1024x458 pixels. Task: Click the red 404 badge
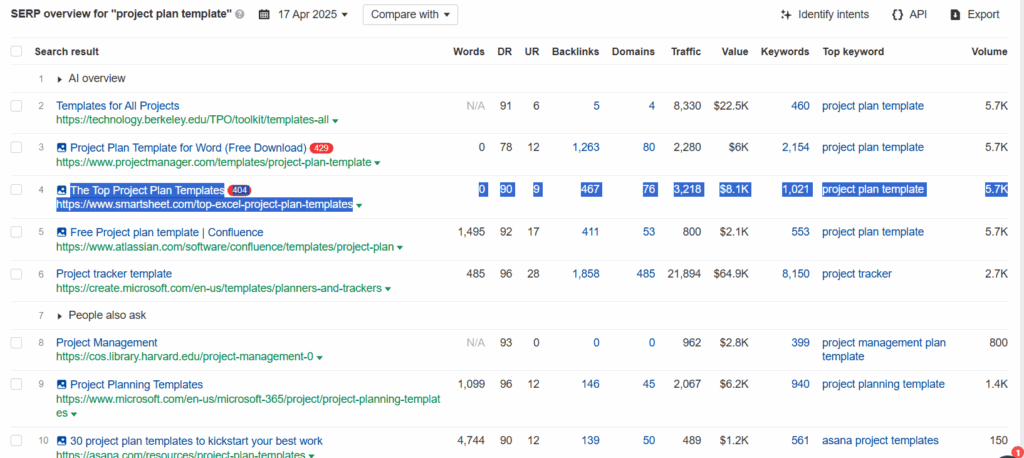[x=239, y=190]
